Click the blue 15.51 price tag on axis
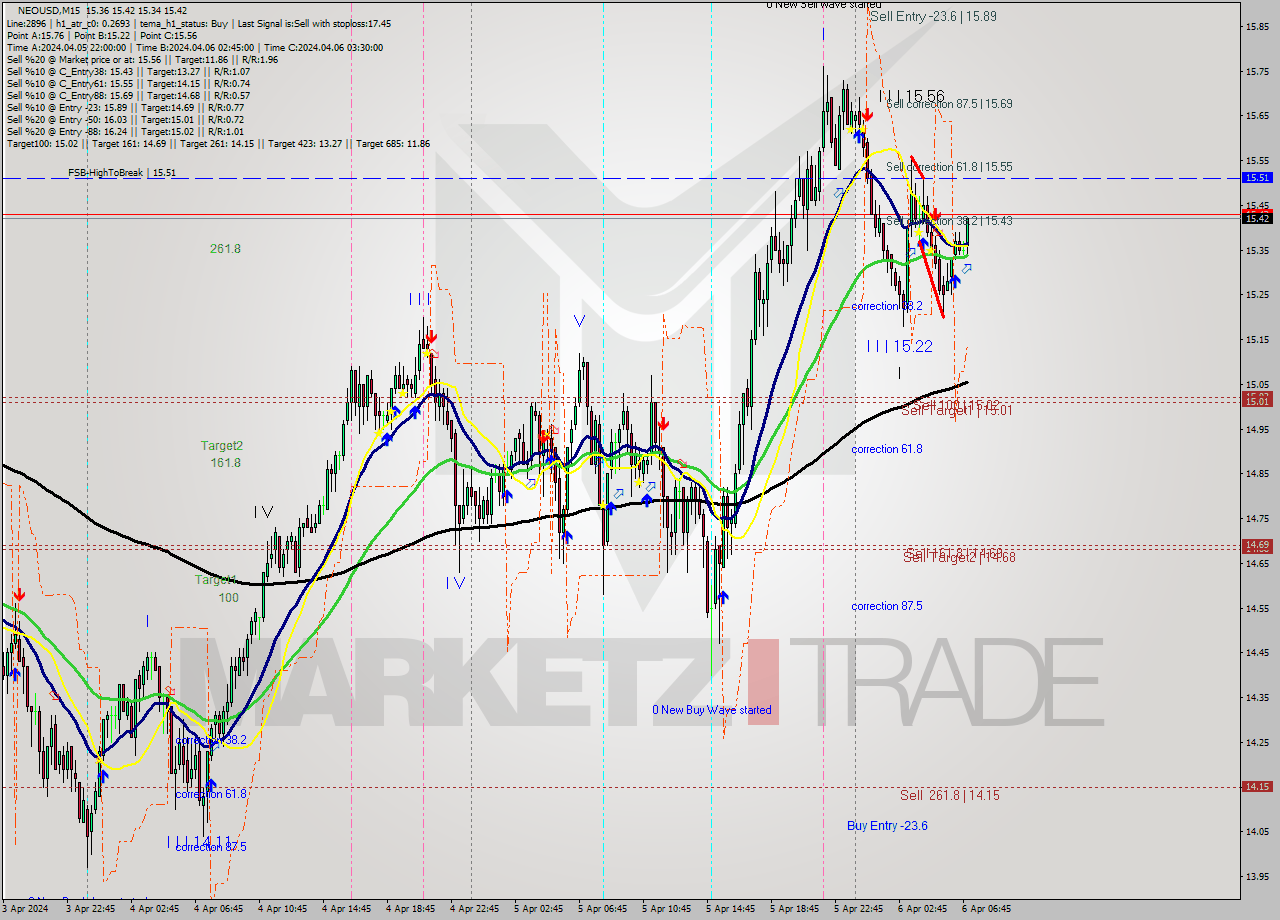 (1256, 177)
